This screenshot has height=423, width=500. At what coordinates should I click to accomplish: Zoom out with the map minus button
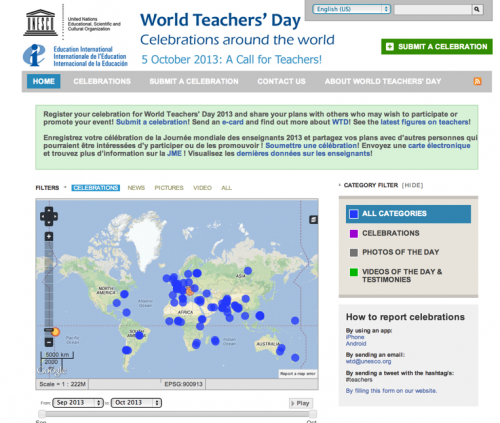coord(49,342)
